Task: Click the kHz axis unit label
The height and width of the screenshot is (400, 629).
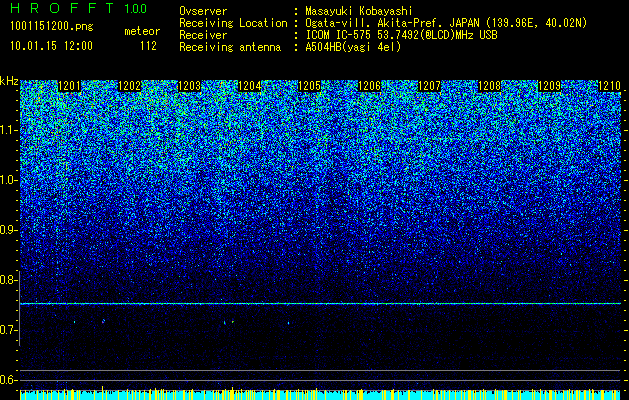Action: click(9, 81)
